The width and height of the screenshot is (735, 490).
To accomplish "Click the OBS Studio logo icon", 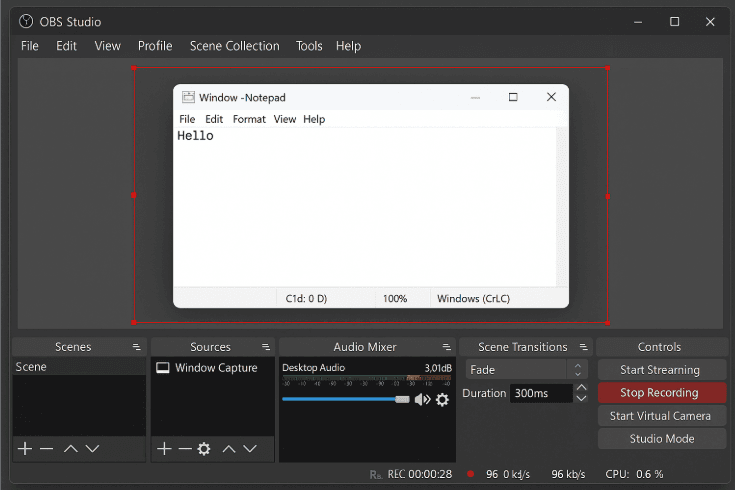I will (26, 22).
